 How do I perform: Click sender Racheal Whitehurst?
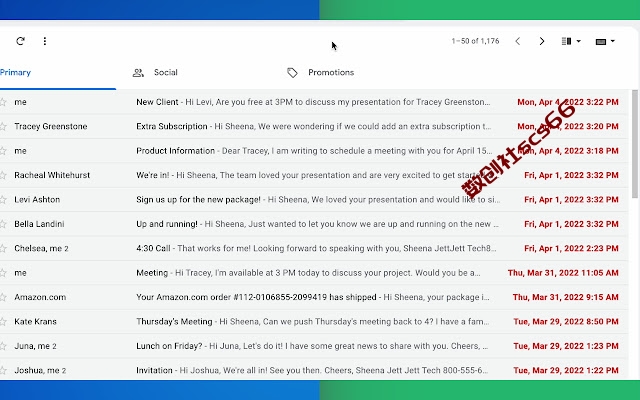52,176
